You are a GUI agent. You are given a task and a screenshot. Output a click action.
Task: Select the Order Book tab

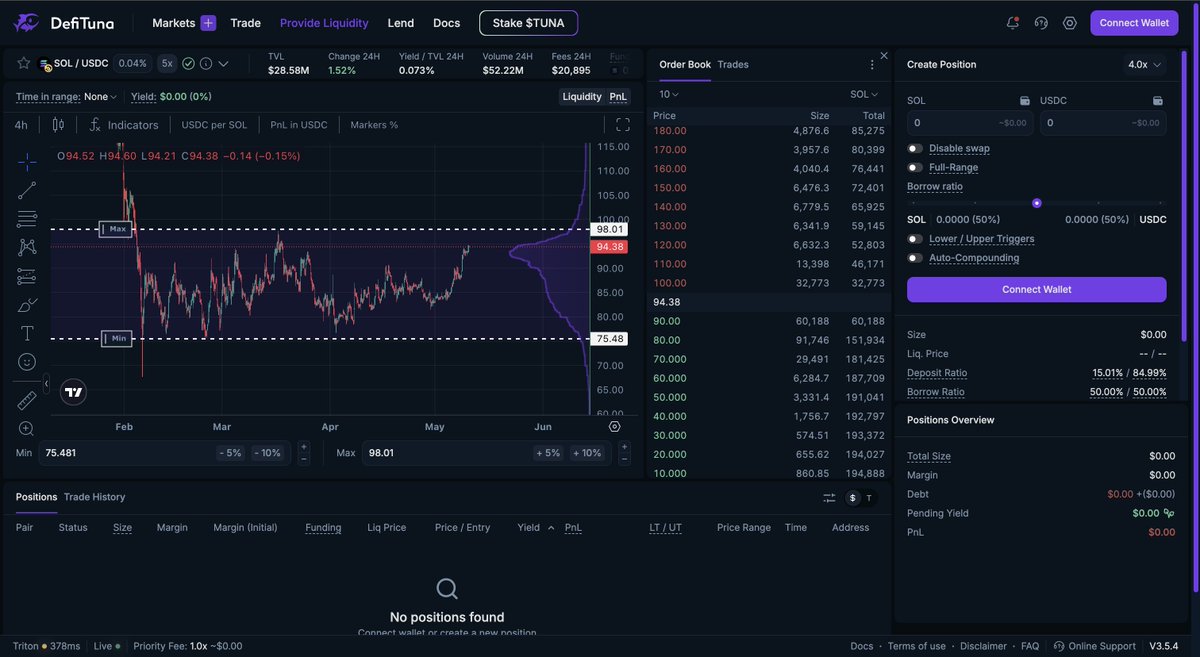pos(685,64)
